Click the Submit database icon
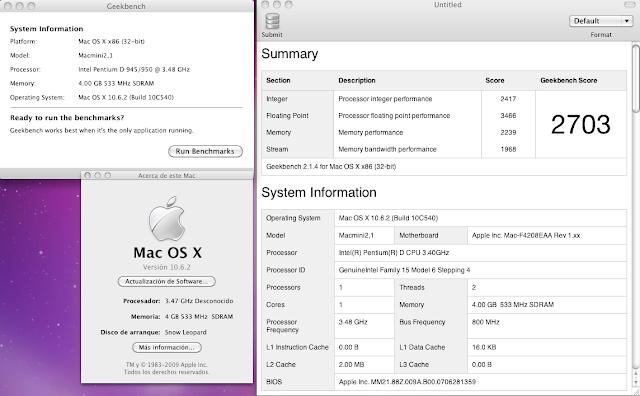 (x=272, y=21)
